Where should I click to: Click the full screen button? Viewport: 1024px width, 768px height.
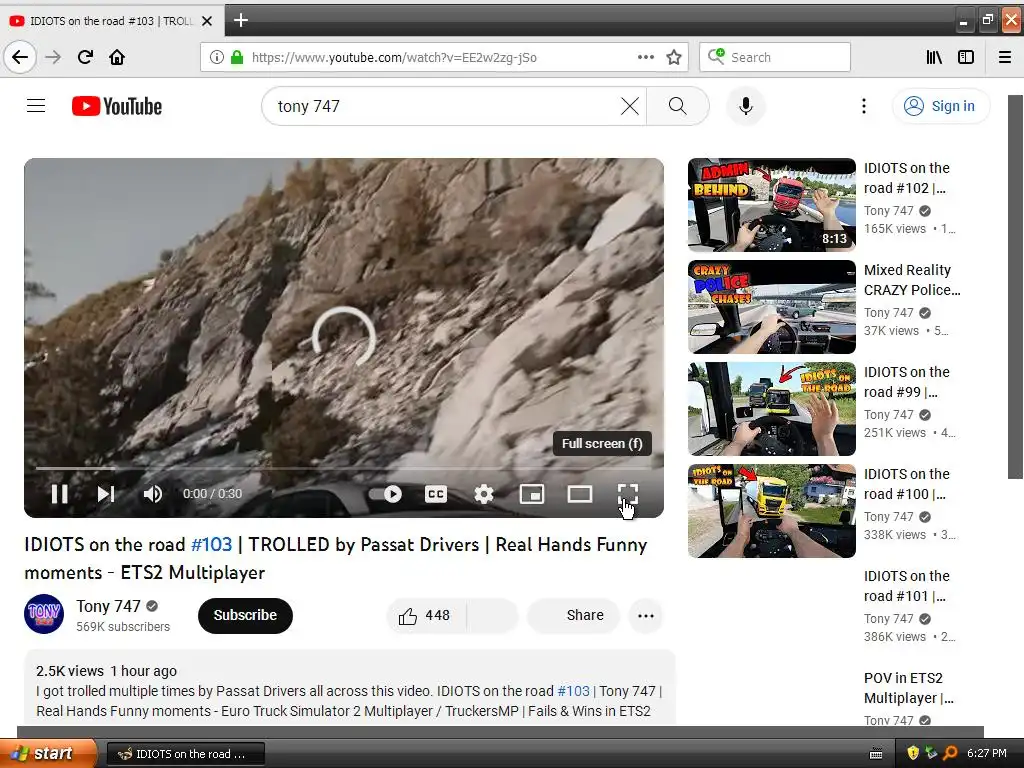628,494
